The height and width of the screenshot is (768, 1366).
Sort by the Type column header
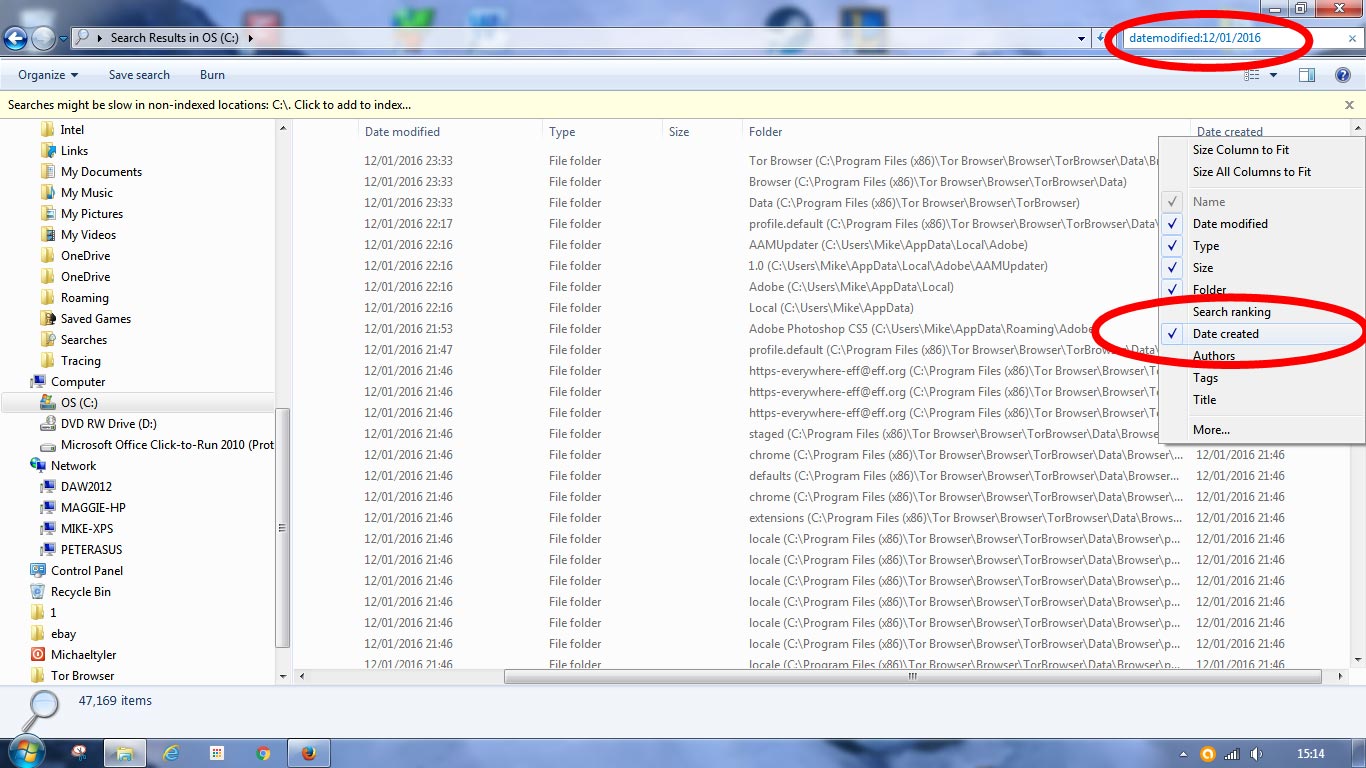click(602, 132)
